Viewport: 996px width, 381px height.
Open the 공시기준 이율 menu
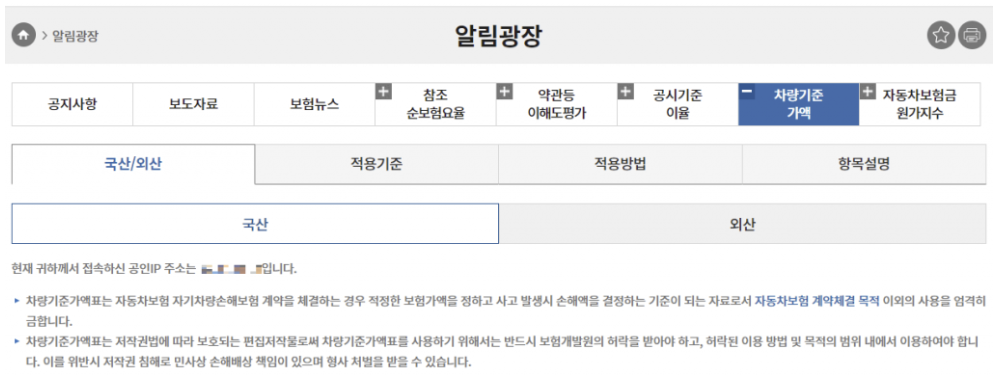click(x=678, y=105)
